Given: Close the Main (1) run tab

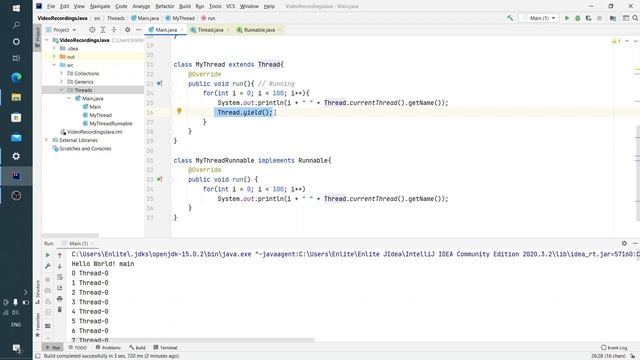Looking at the screenshot, I should coord(93,243).
